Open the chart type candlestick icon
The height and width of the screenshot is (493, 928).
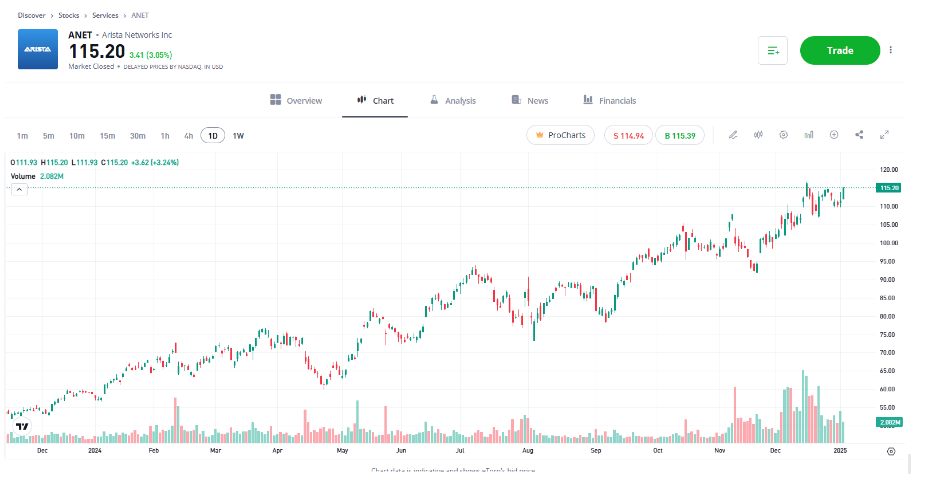(758, 135)
